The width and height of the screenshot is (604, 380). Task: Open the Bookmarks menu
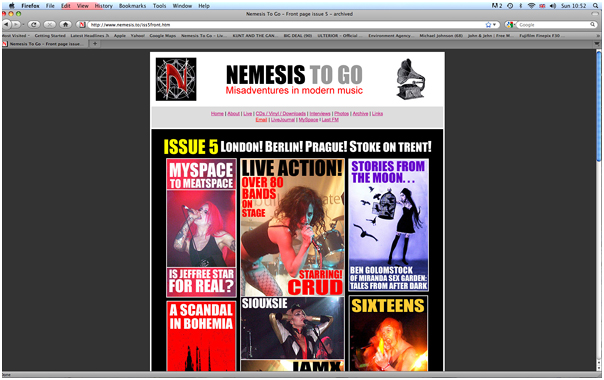click(x=133, y=6)
